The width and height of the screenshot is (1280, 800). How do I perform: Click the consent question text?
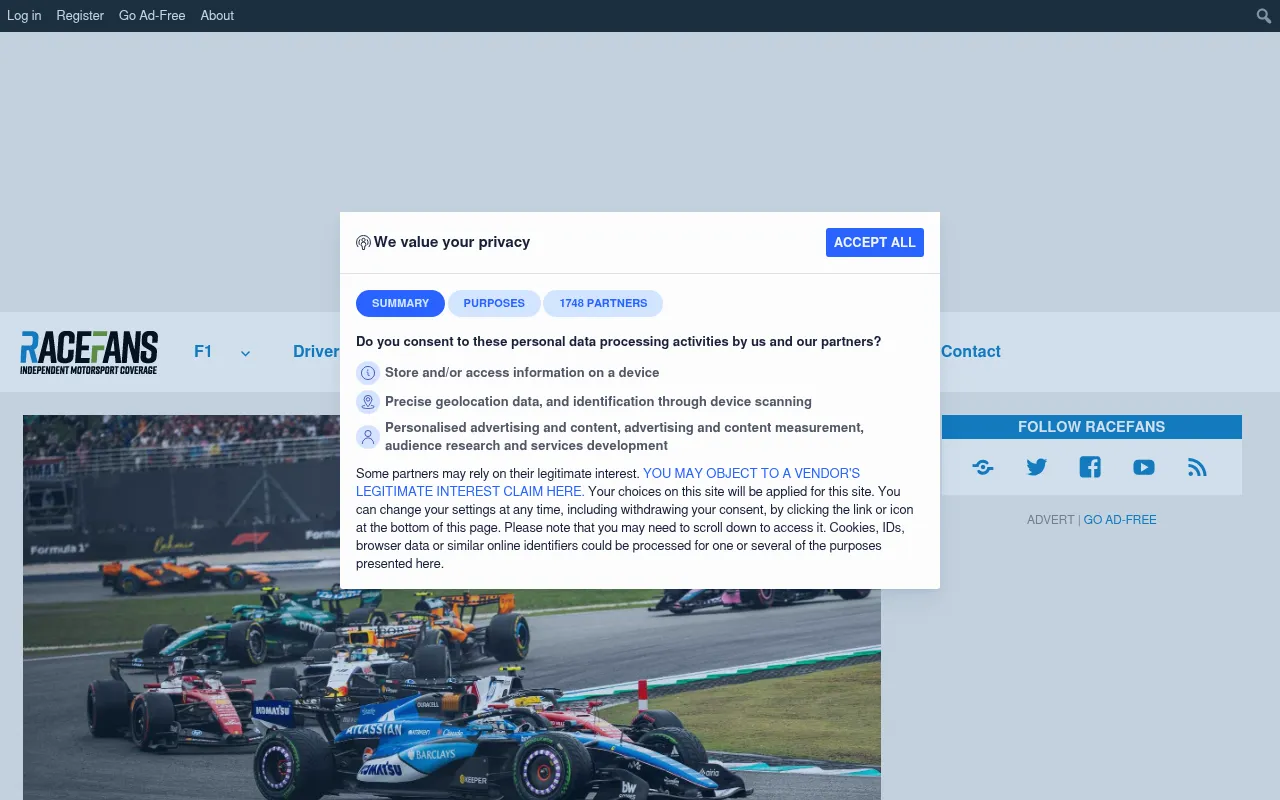point(619,342)
